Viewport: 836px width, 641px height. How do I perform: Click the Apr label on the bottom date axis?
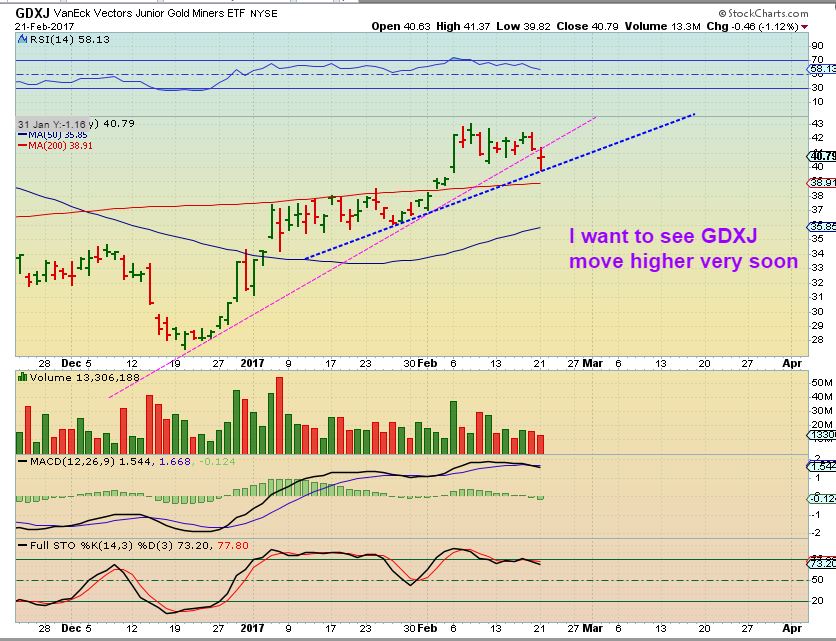(792, 628)
